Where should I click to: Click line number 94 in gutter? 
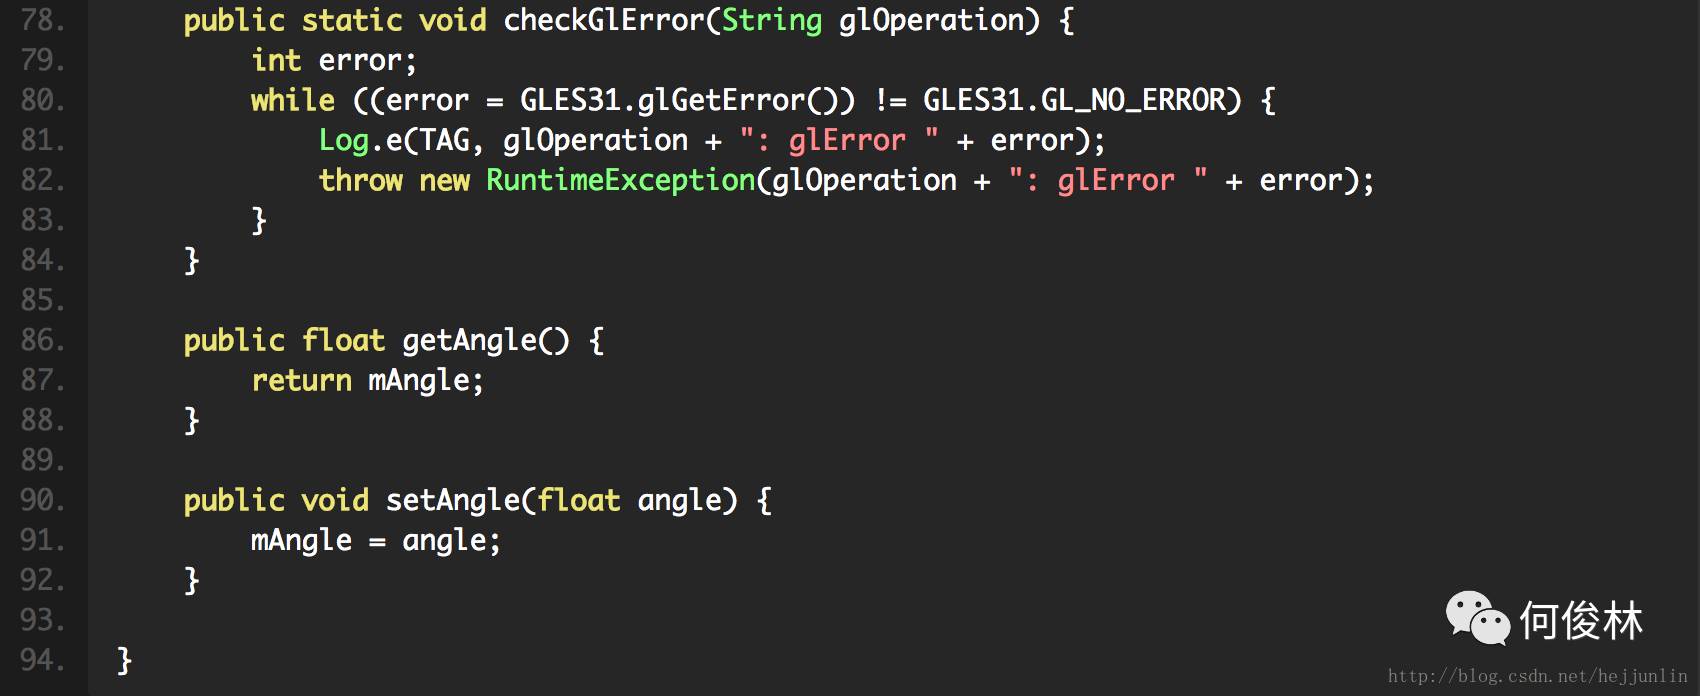point(42,660)
